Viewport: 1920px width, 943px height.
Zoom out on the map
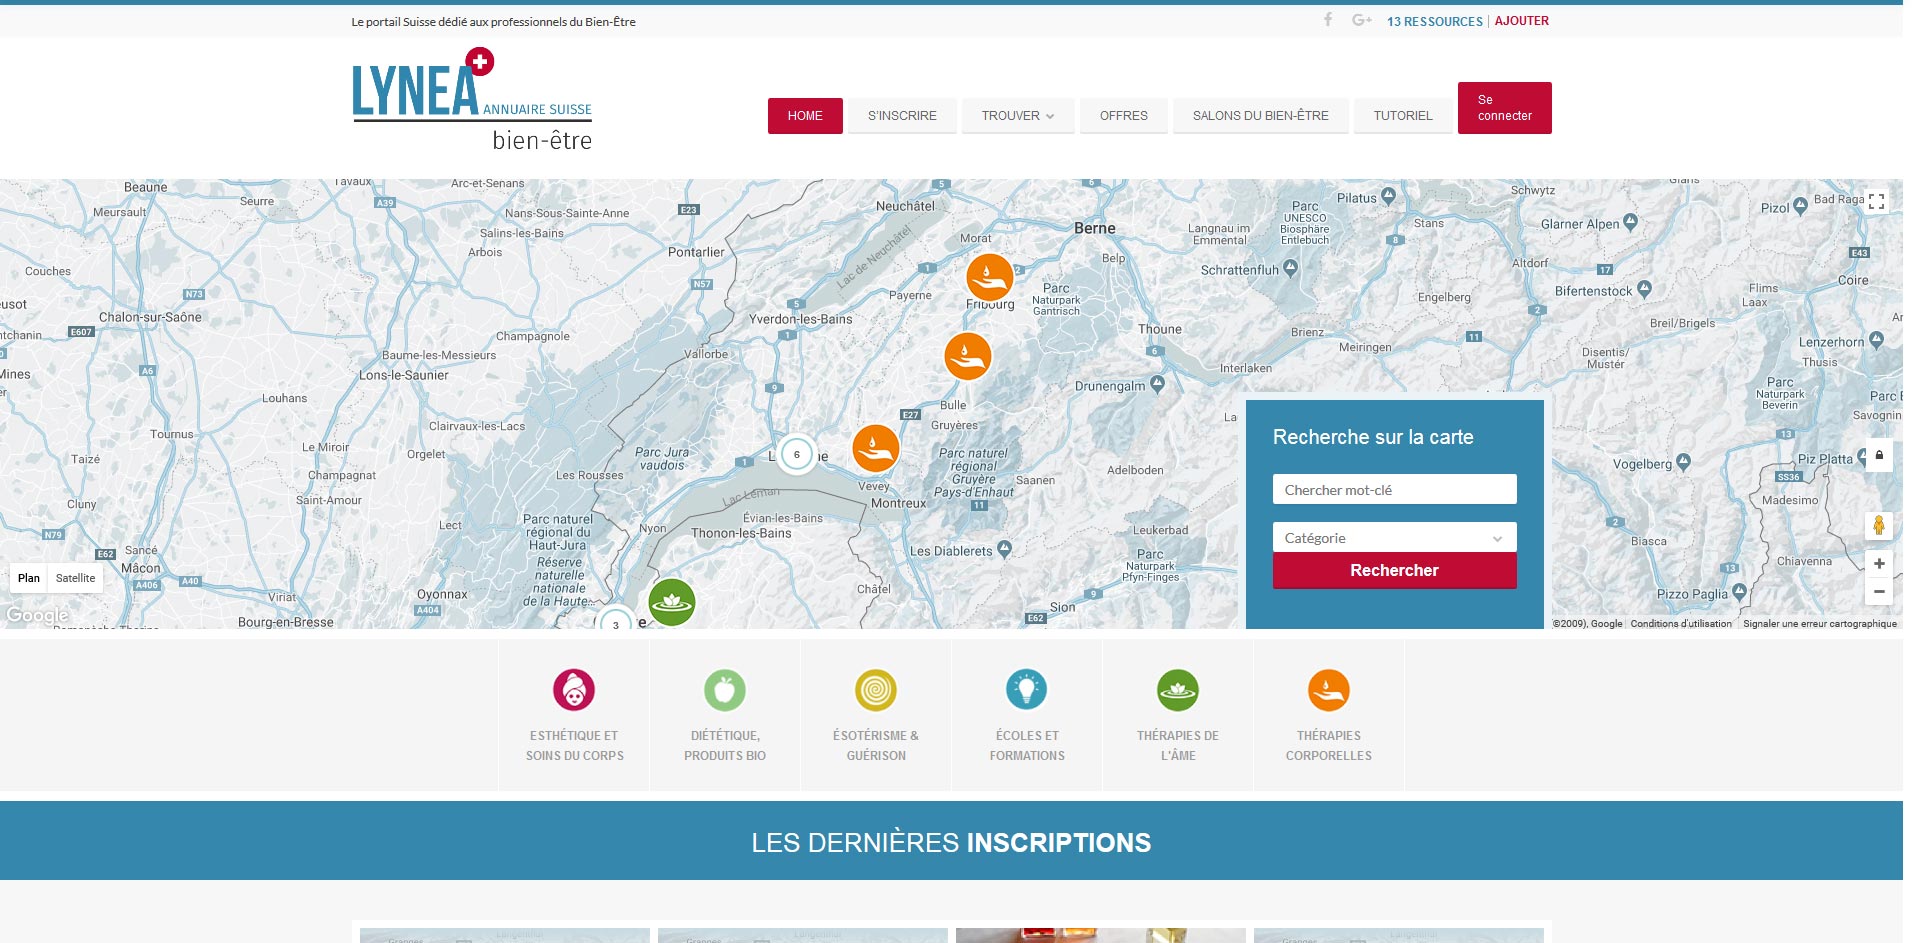click(x=1879, y=592)
